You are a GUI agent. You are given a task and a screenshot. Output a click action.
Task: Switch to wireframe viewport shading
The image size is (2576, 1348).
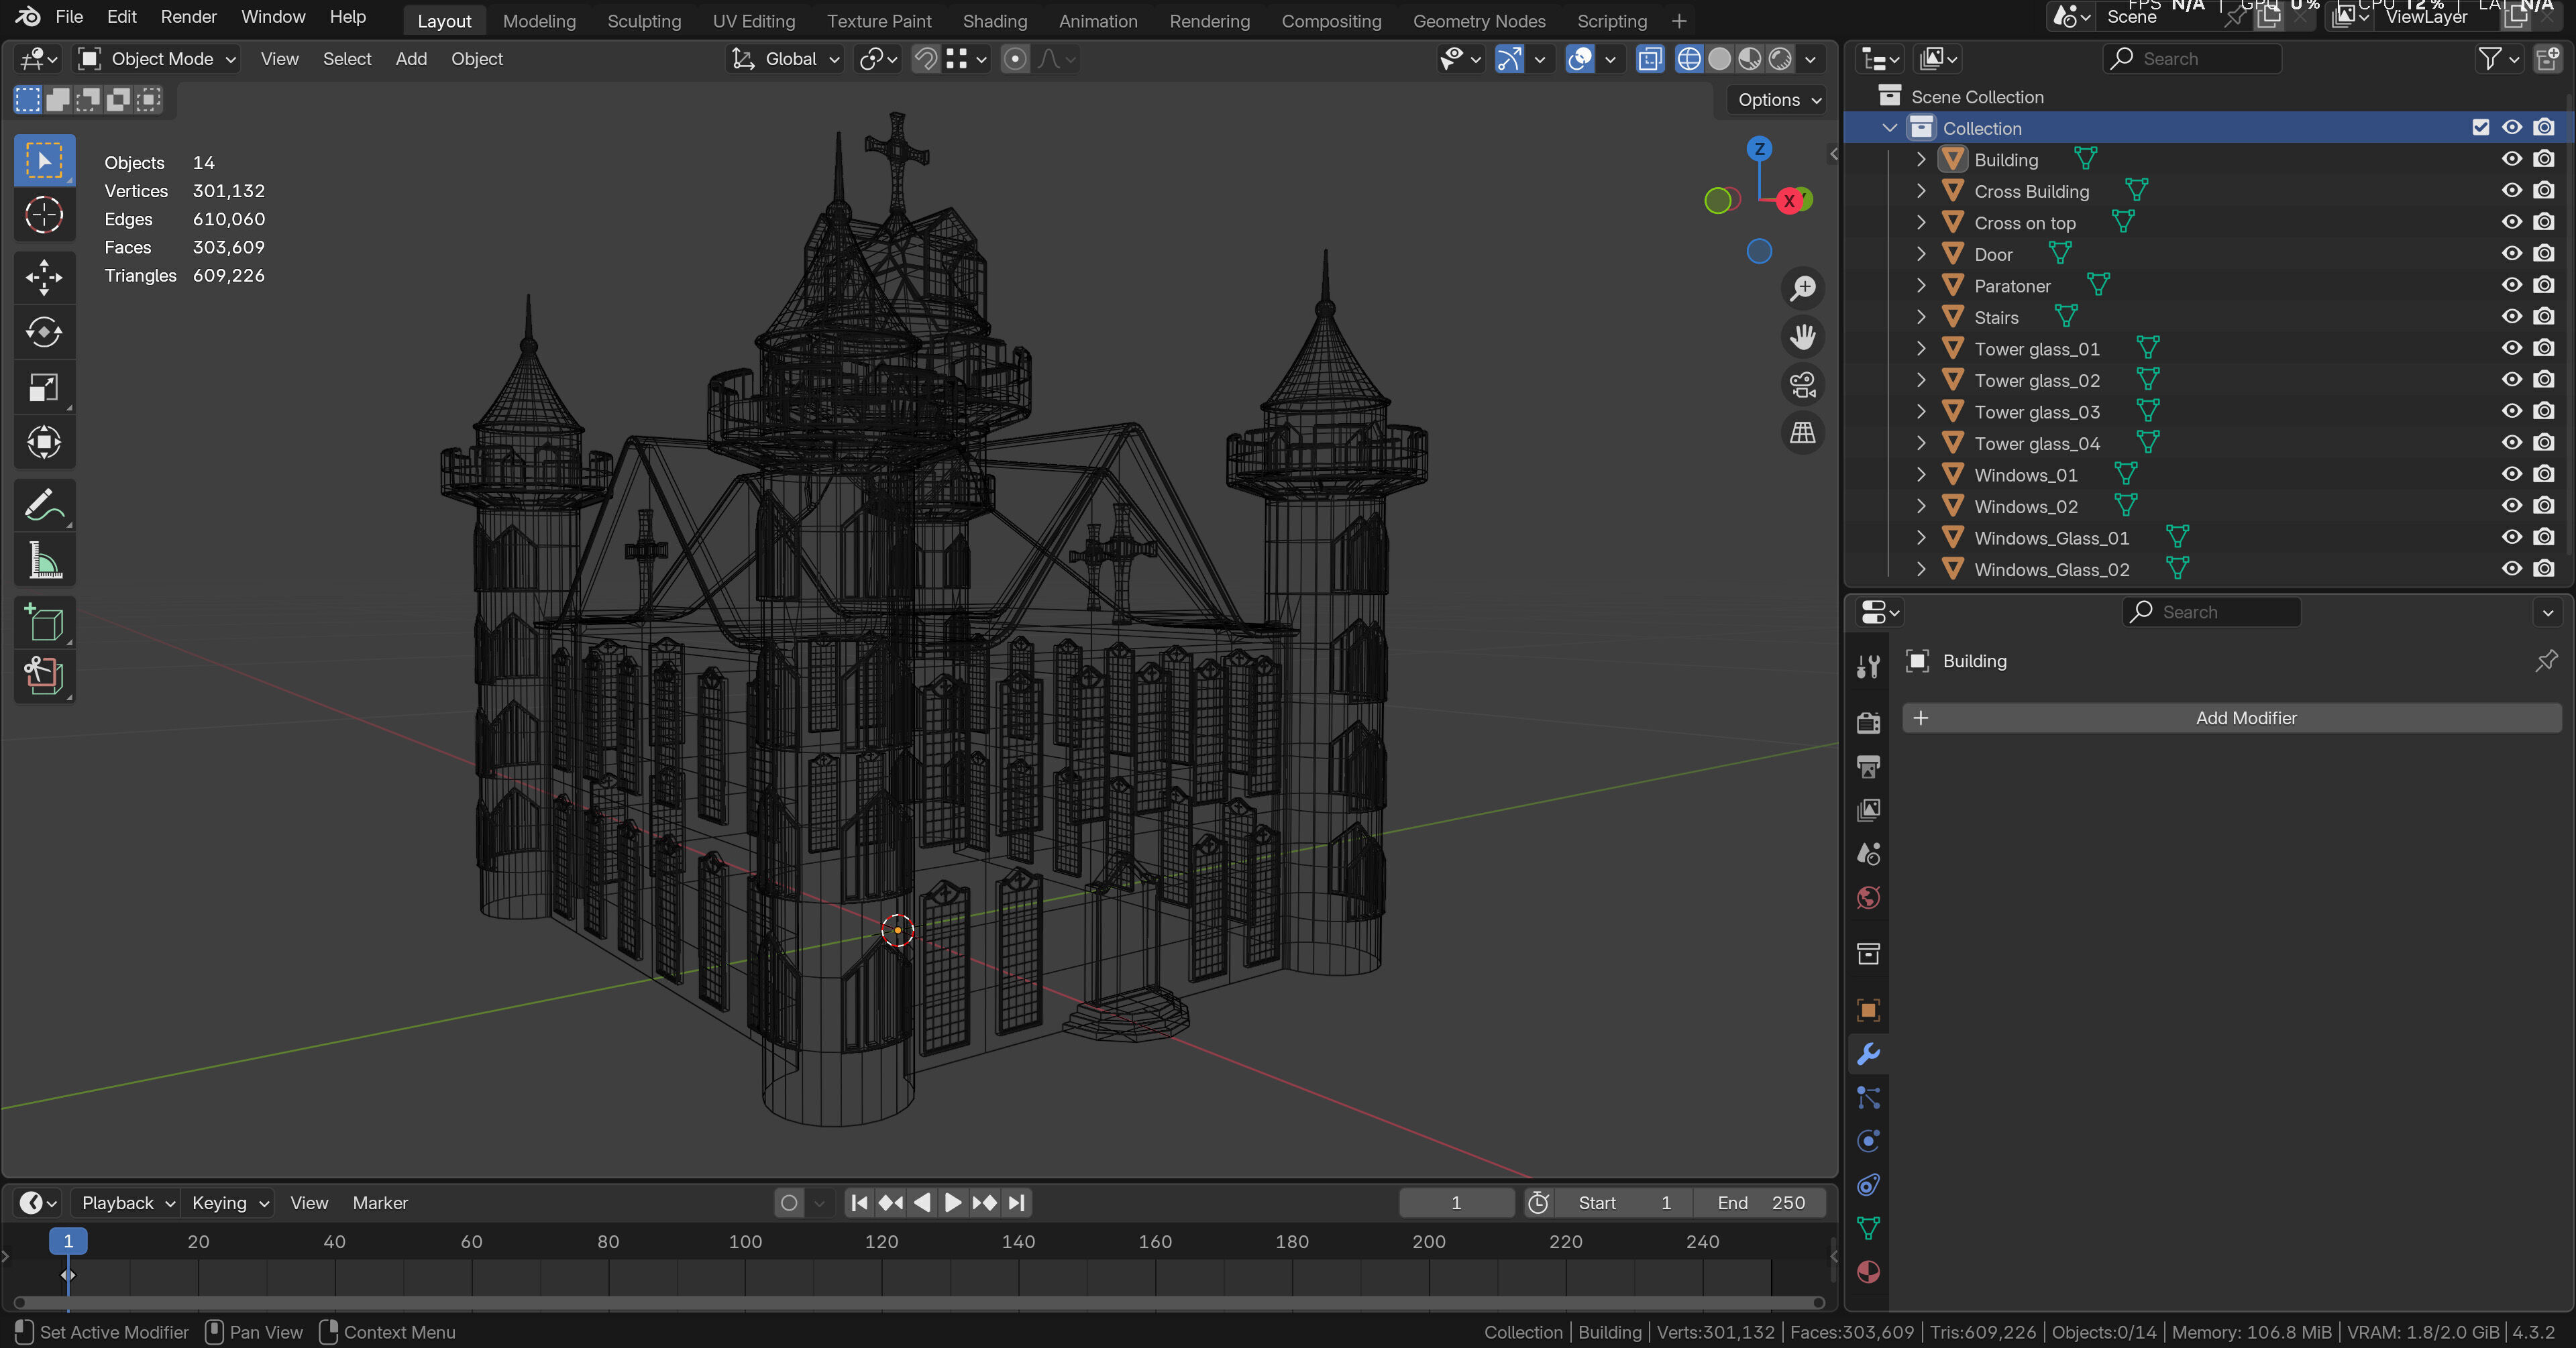point(1688,59)
